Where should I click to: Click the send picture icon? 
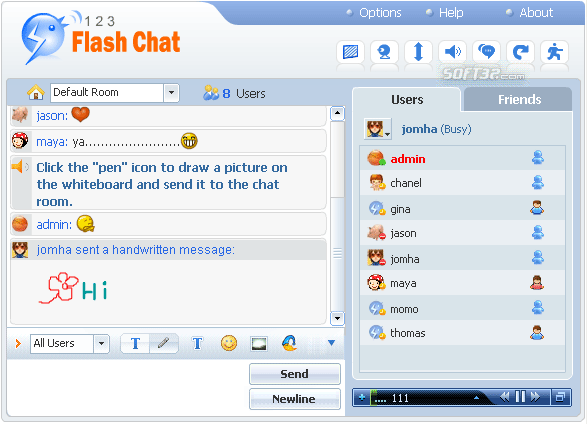tap(259, 344)
